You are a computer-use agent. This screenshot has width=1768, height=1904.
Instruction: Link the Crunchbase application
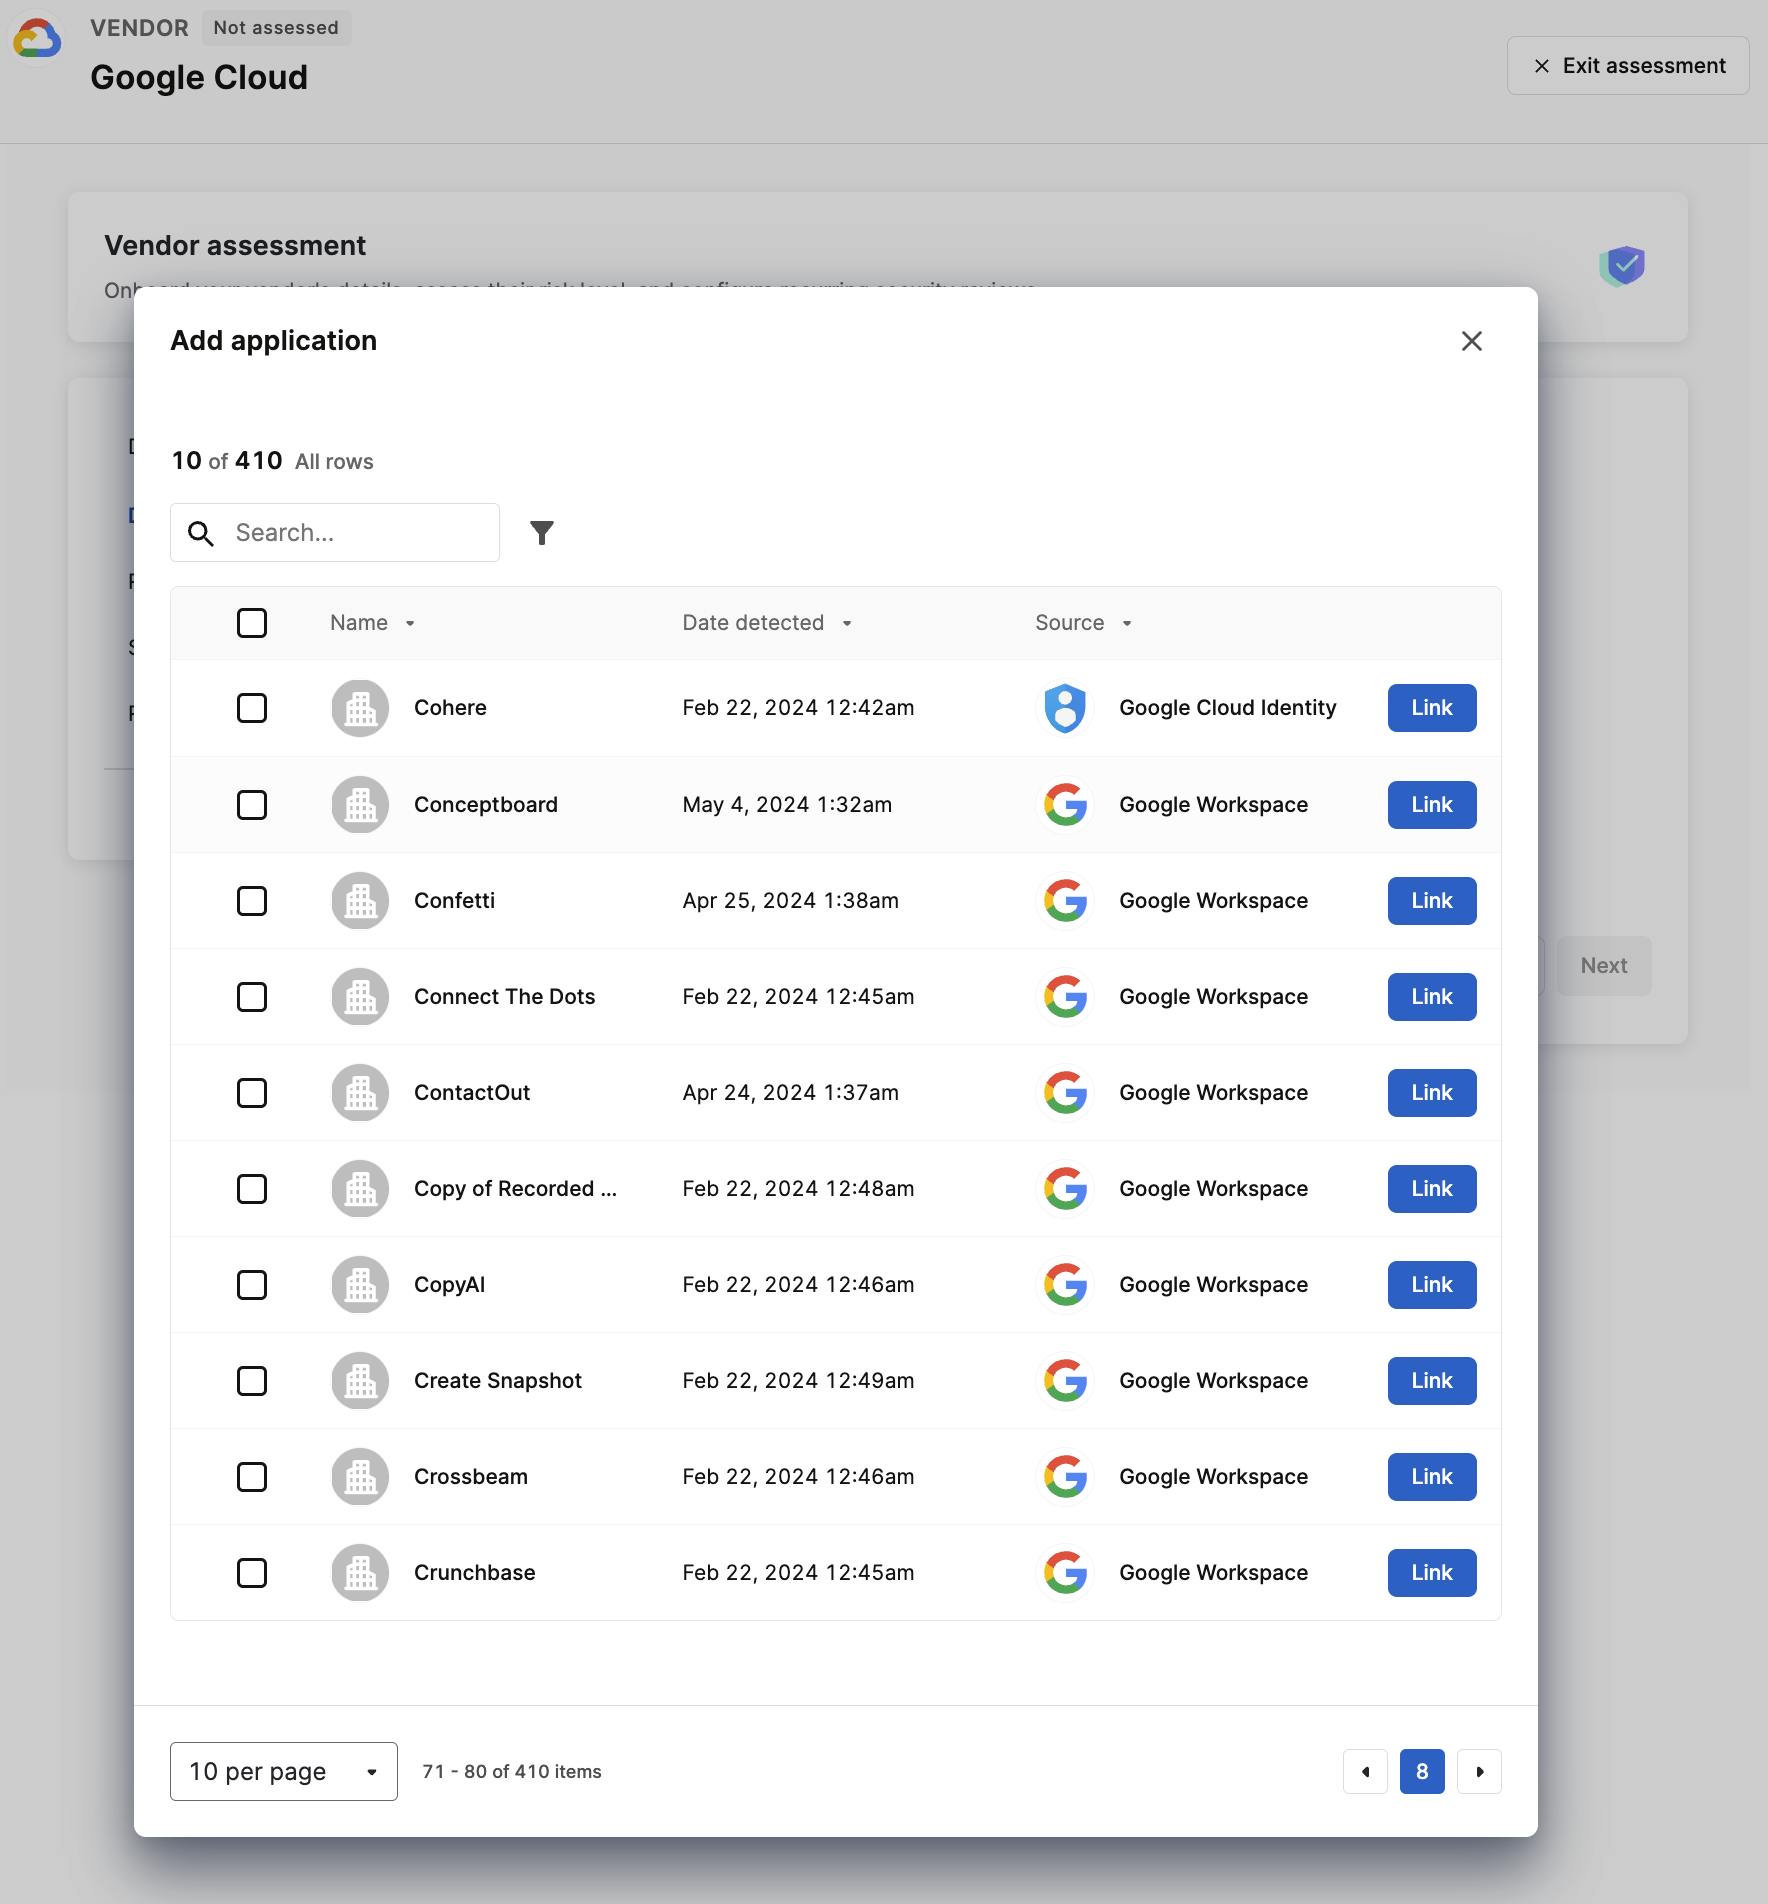1432,1573
